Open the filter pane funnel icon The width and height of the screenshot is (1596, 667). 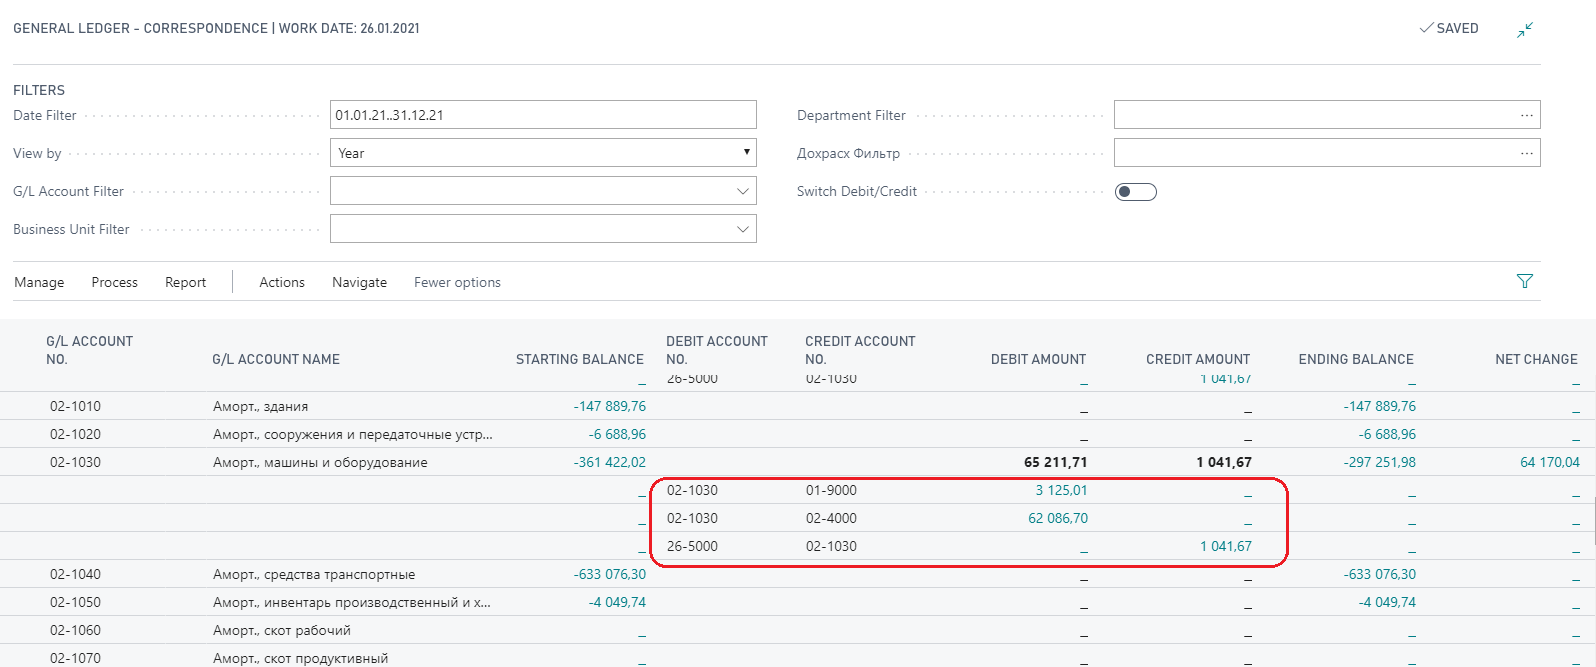click(1525, 282)
